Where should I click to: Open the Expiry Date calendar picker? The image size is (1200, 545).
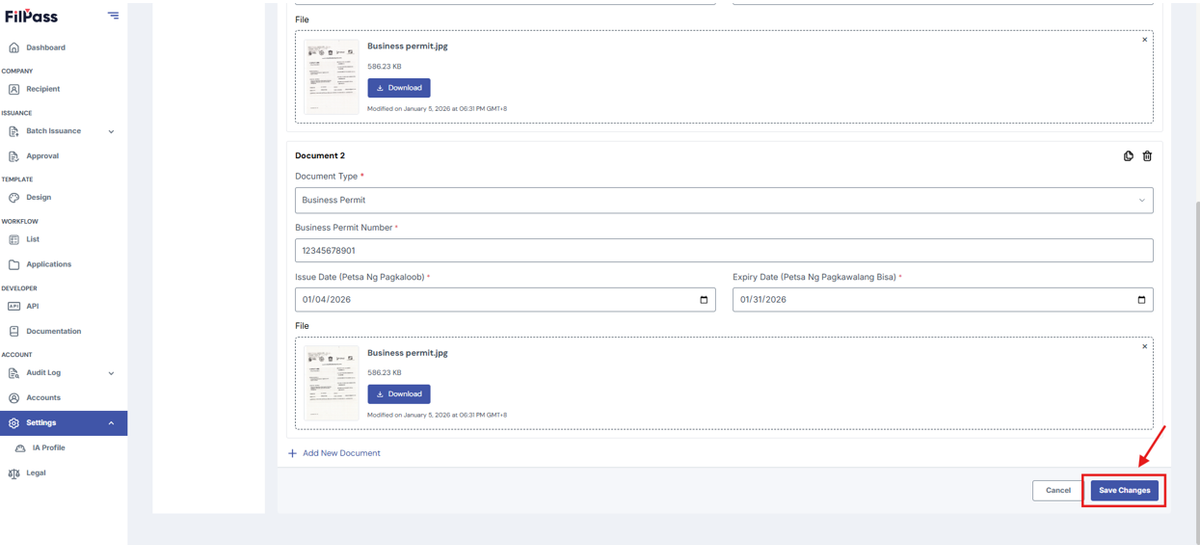pos(1142,300)
